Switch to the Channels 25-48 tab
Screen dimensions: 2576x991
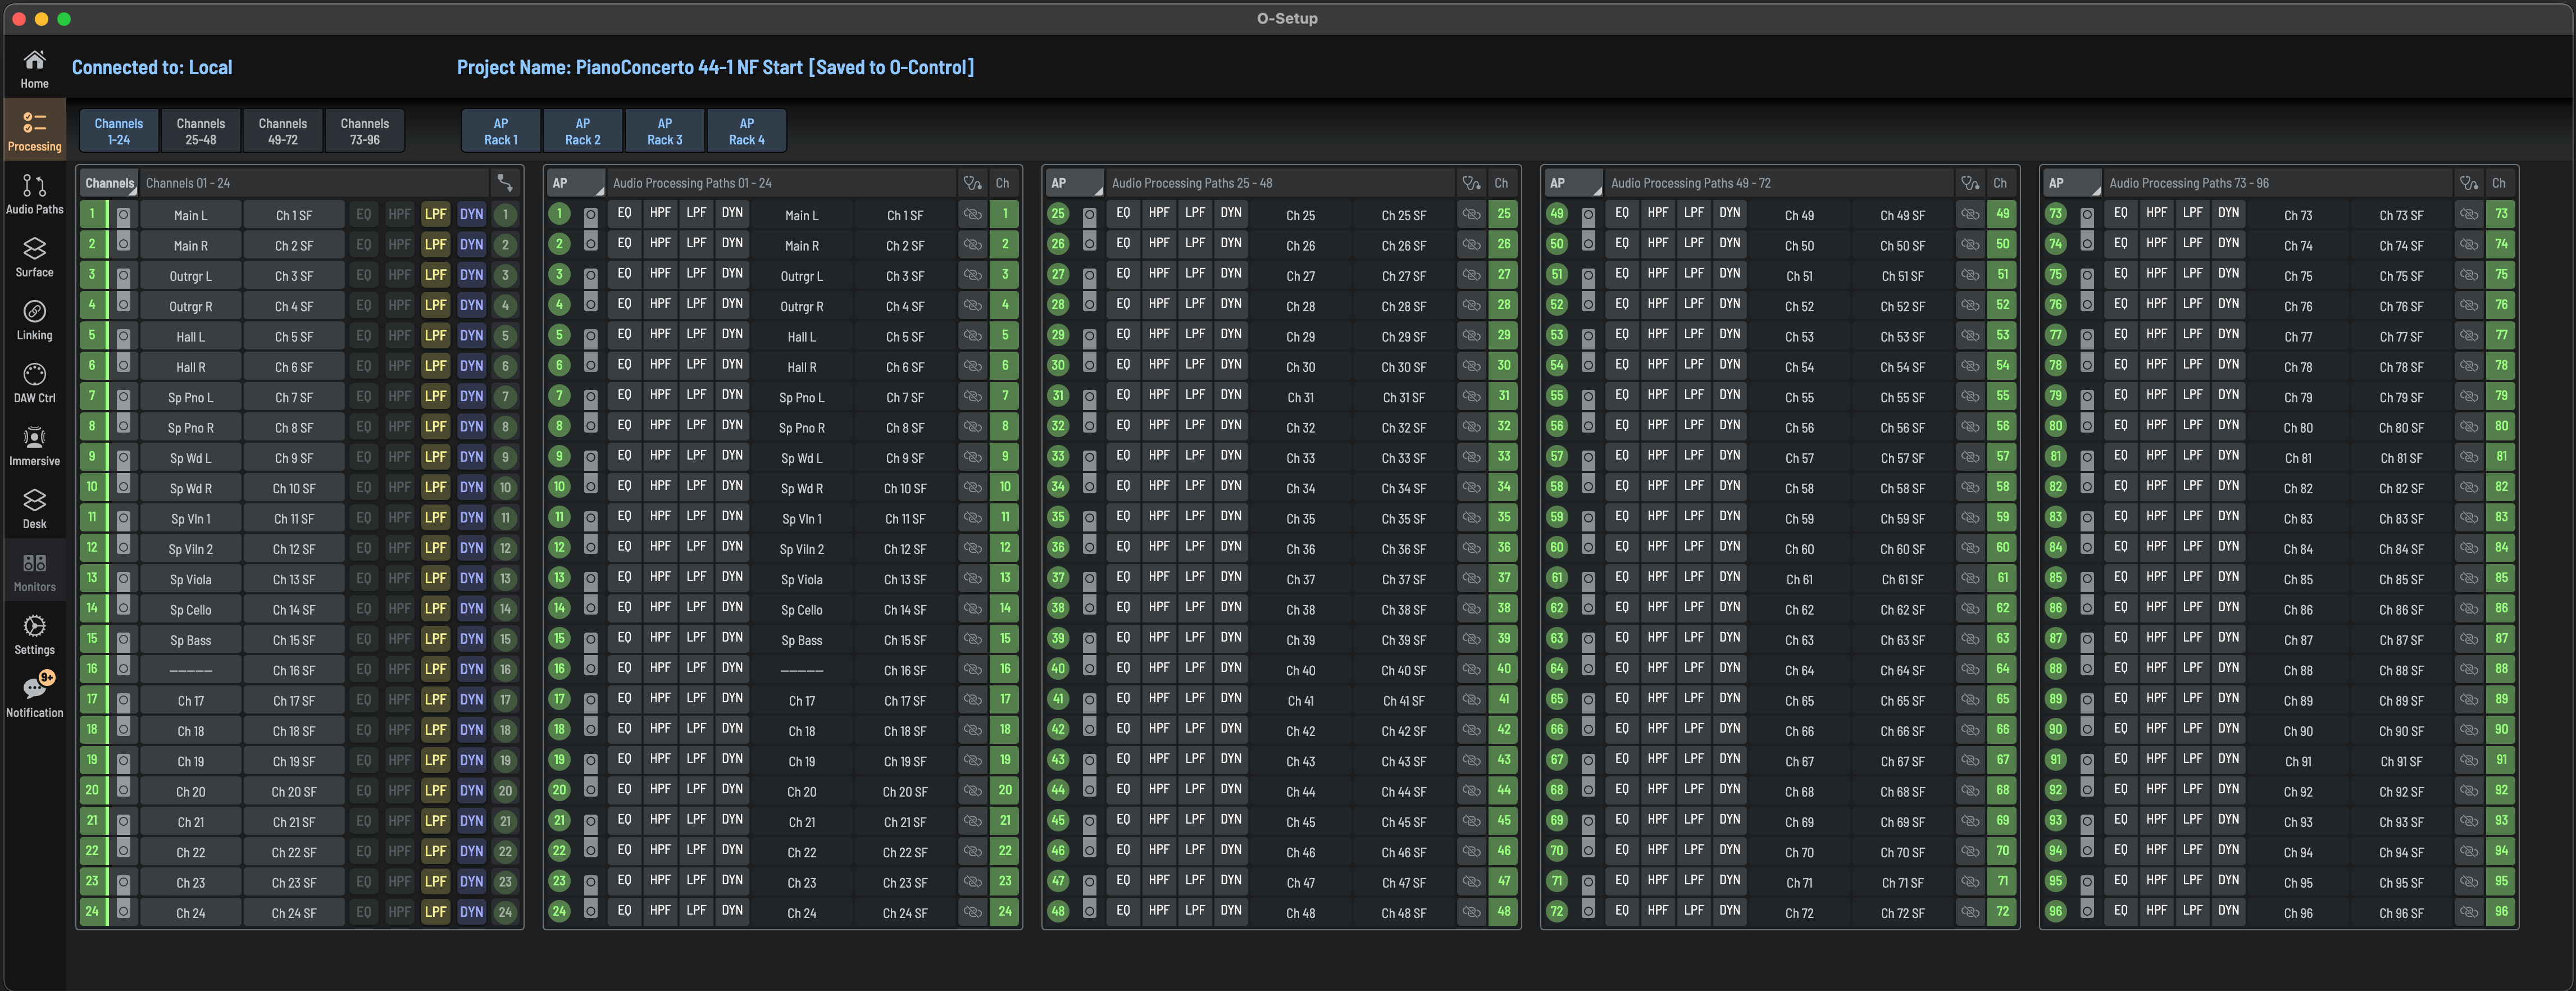[x=201, y=131]
